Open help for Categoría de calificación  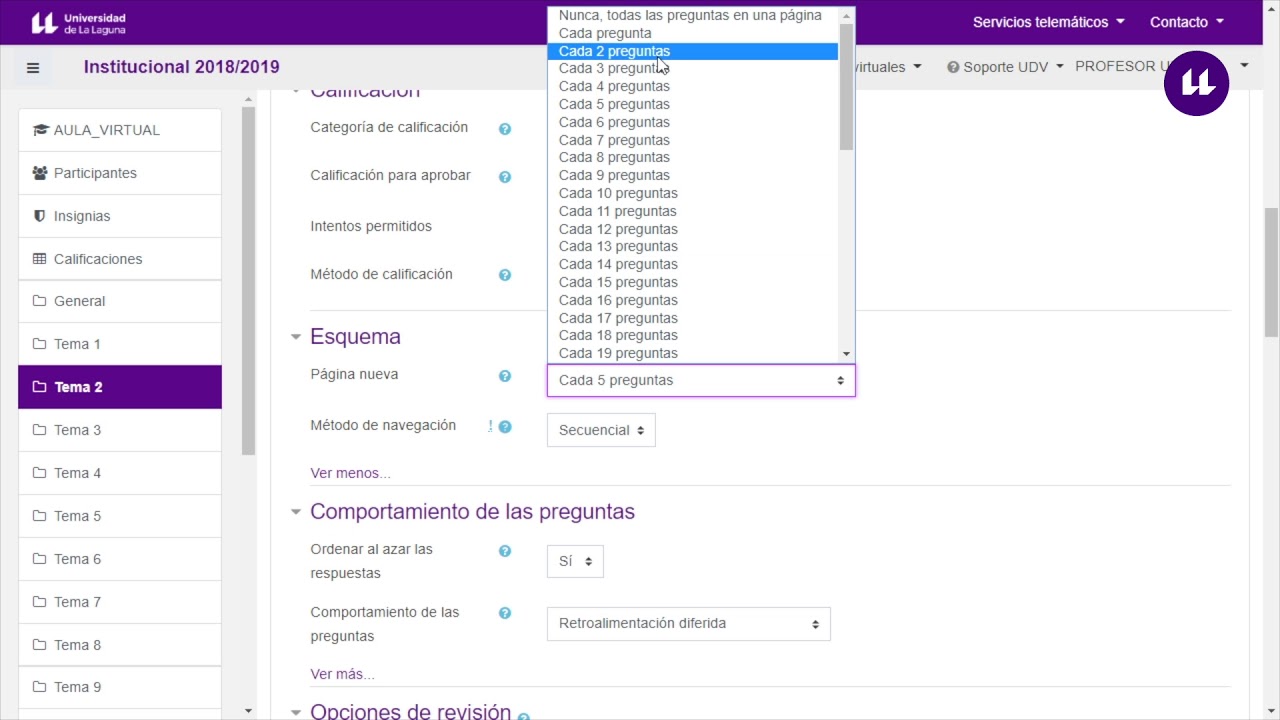coord(505,129)
